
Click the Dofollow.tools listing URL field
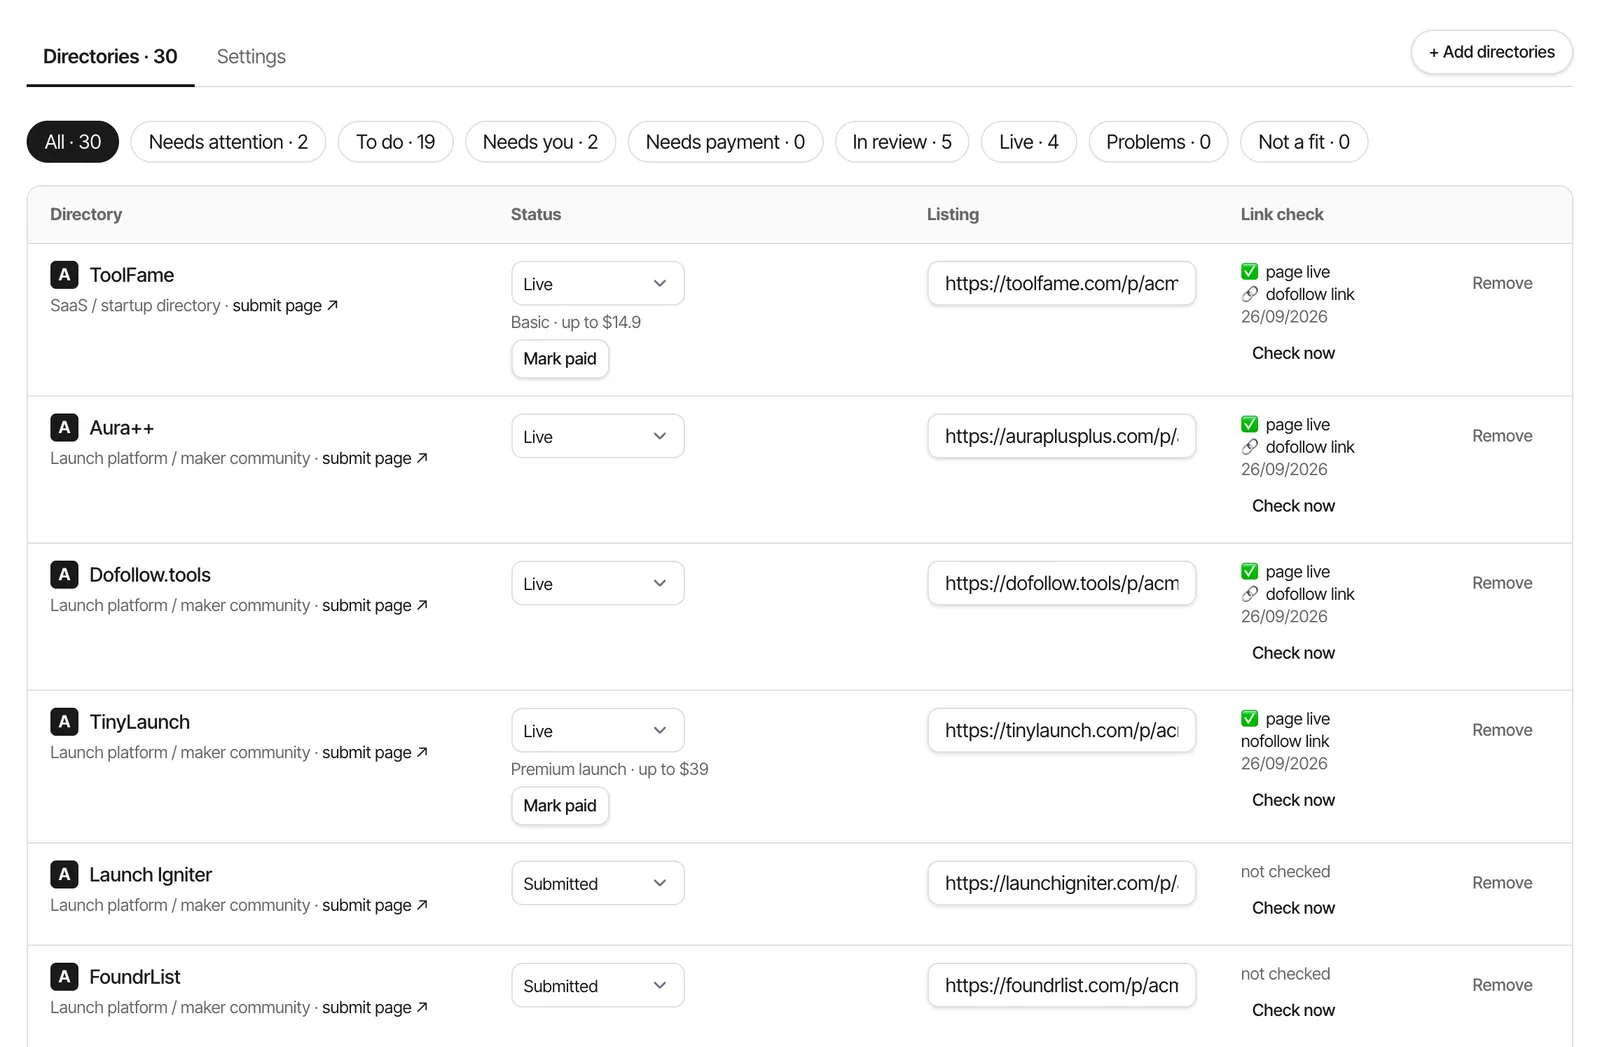click(1061, 583)
